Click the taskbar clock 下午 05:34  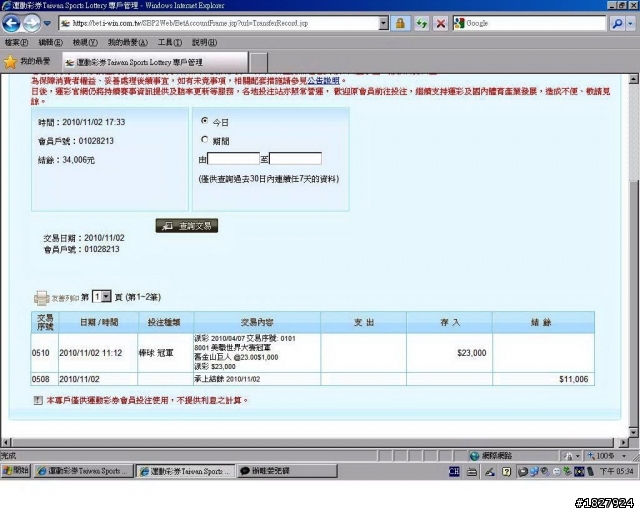tap(617, 472)
